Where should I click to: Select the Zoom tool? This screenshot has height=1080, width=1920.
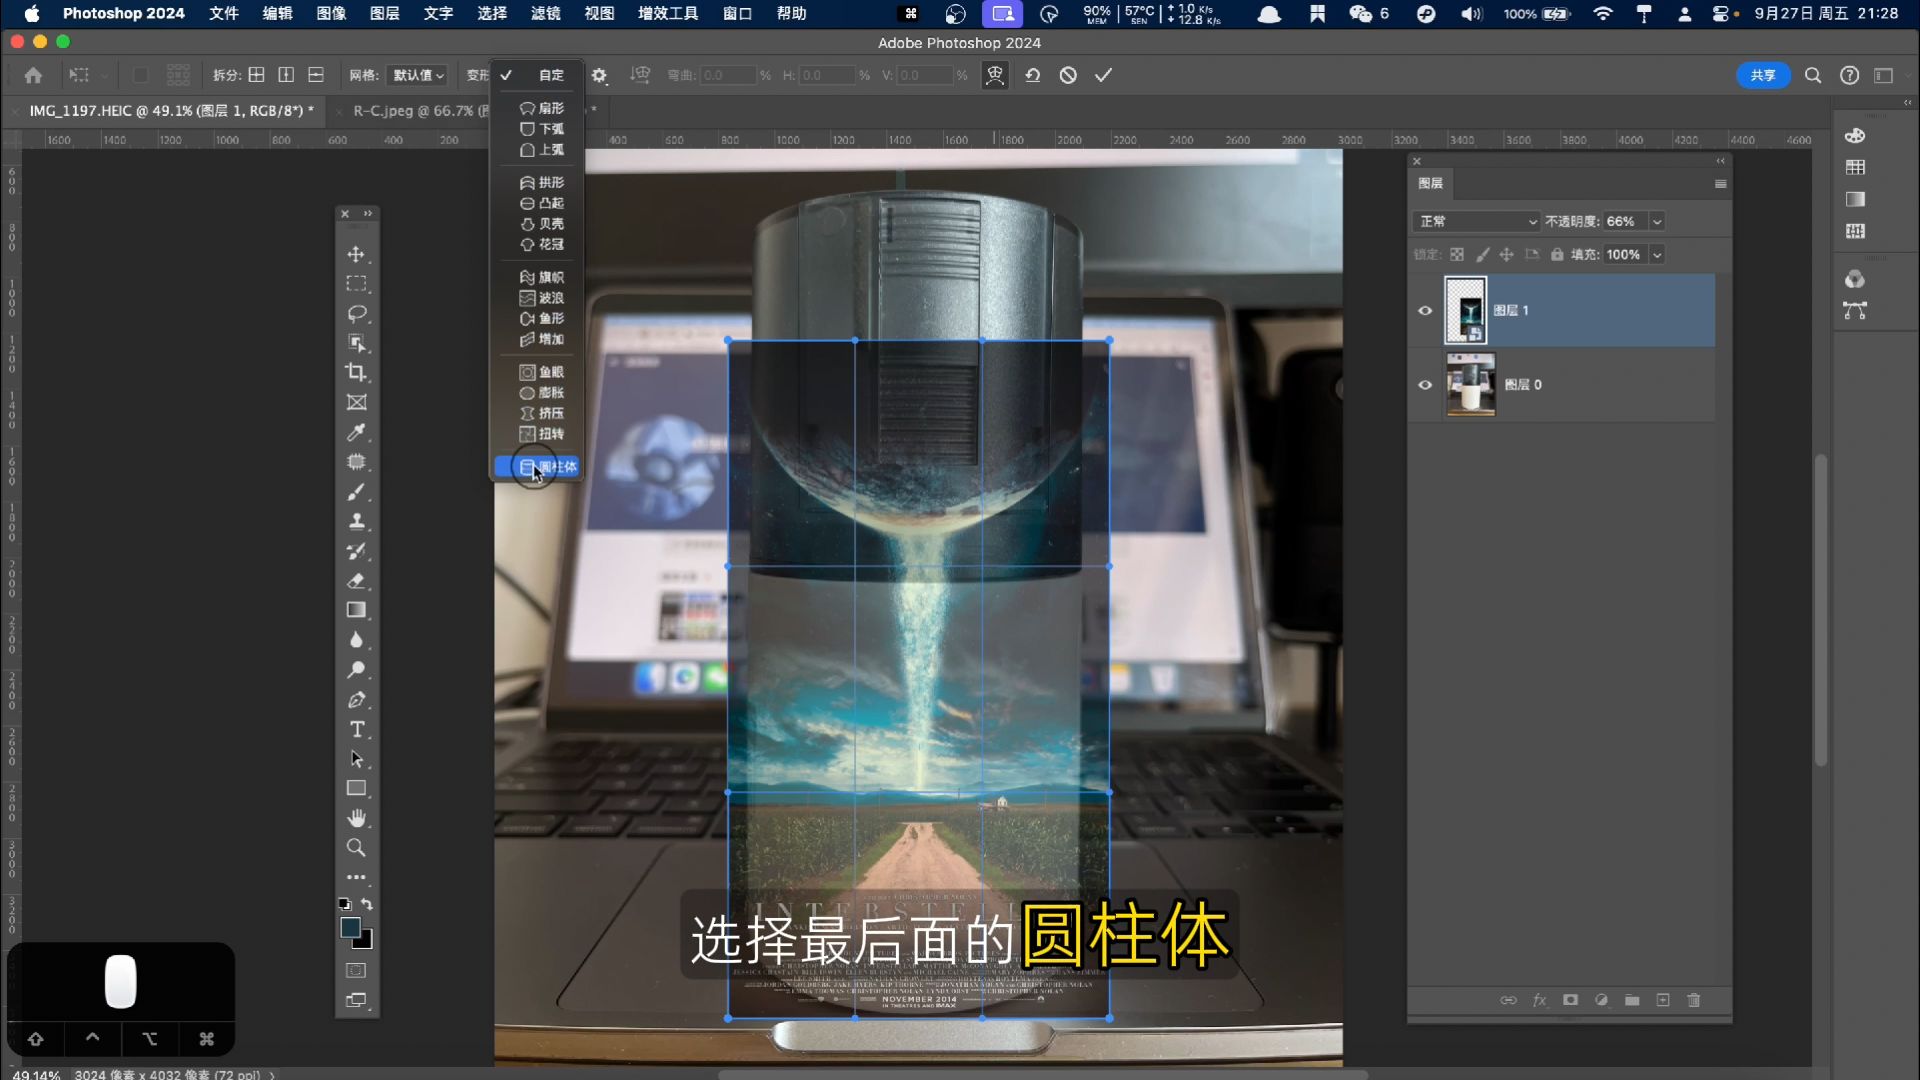pos(356,848)
